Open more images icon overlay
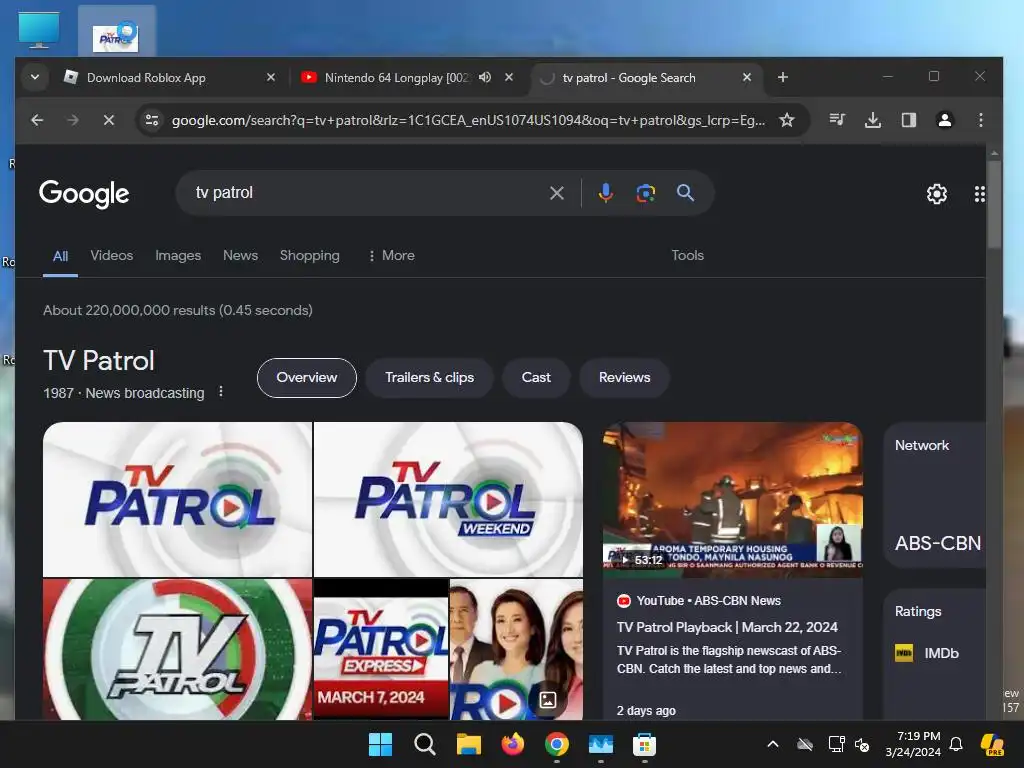The width and height of the screenshot is (1024, 768). click(x=547, y=700)
